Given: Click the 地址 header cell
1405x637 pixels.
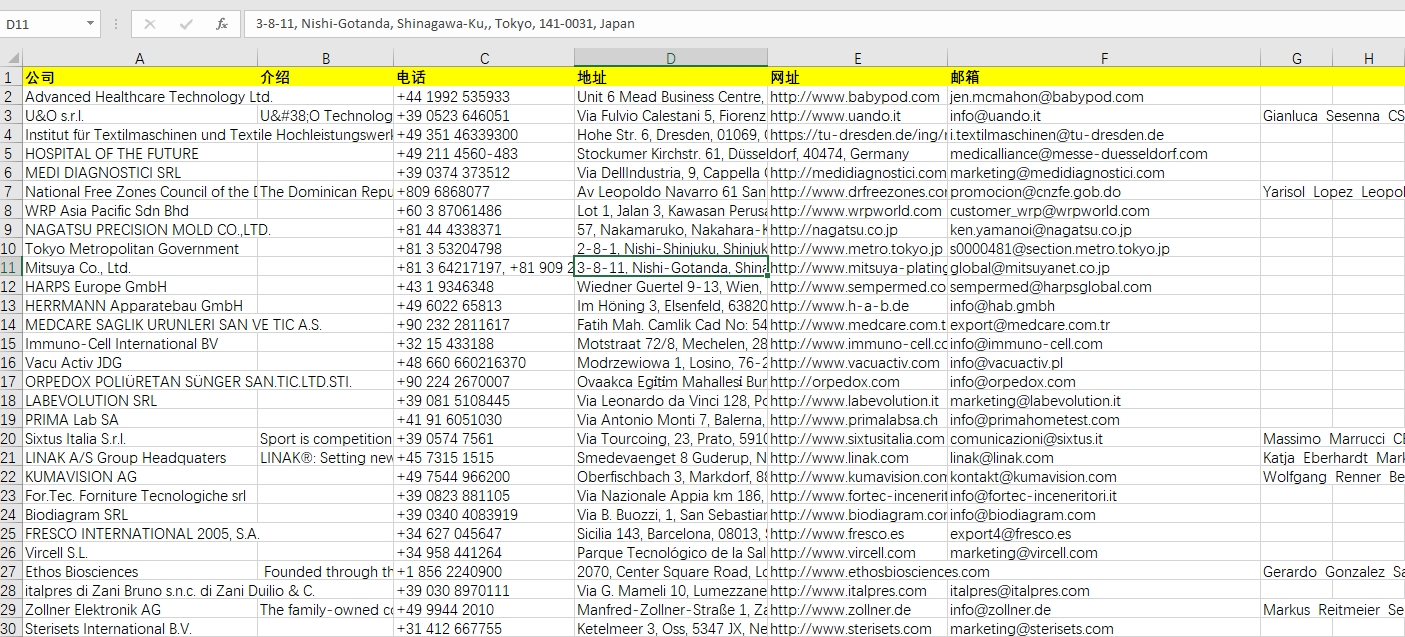Looking at the screenshot, I should pos(671,77).
